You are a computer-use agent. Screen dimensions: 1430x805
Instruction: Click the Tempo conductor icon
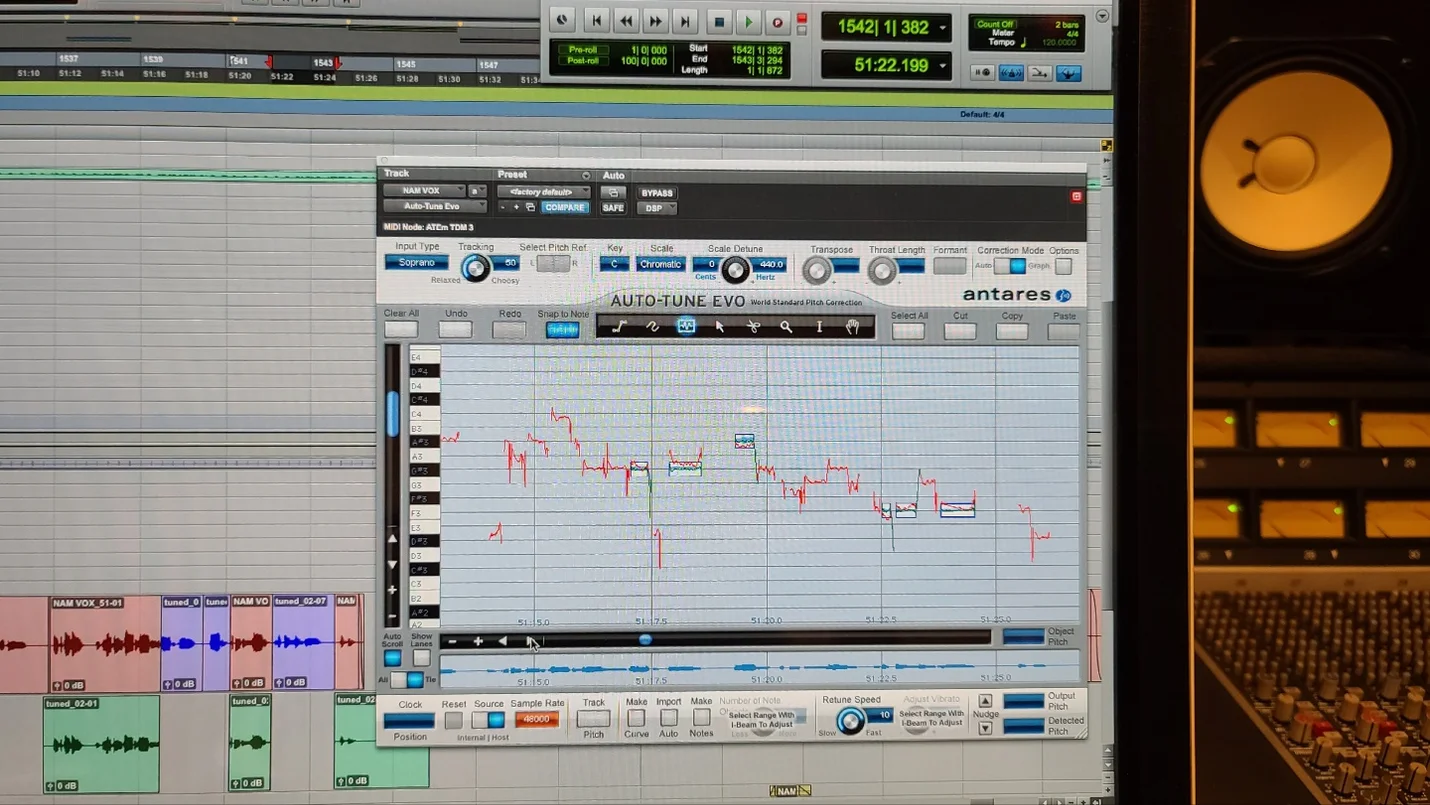[1069, 73]
